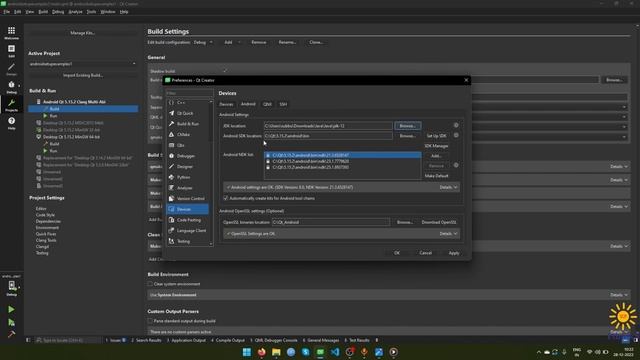Viewport: 640px width, 360px height.
Task: Click Import Existing Build button
Action: click(x=83, y=75)
